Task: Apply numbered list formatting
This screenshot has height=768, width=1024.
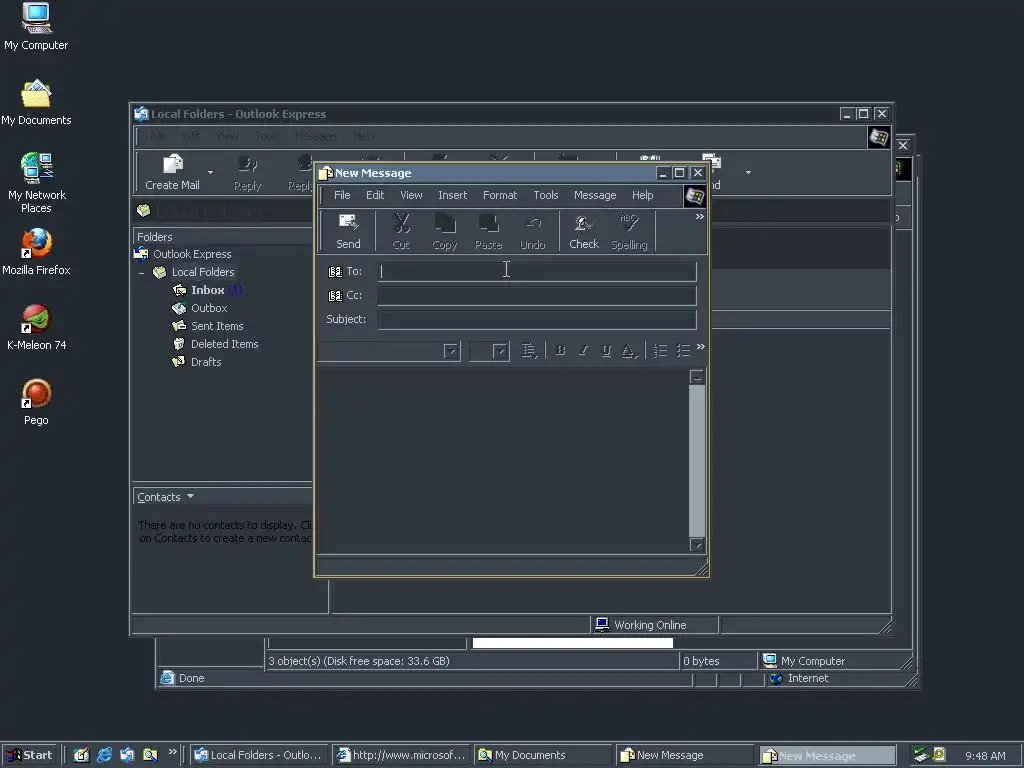Action: (660, 351)
